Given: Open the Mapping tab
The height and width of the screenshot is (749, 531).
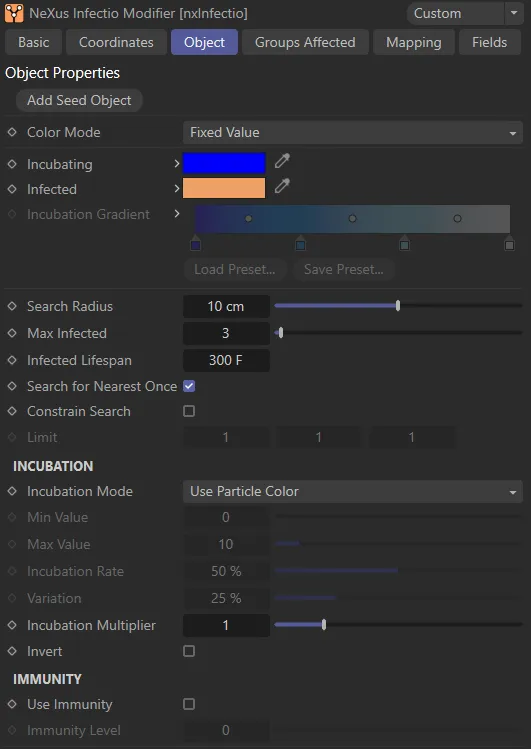Looking at the screenshot, I should [414, 42].
